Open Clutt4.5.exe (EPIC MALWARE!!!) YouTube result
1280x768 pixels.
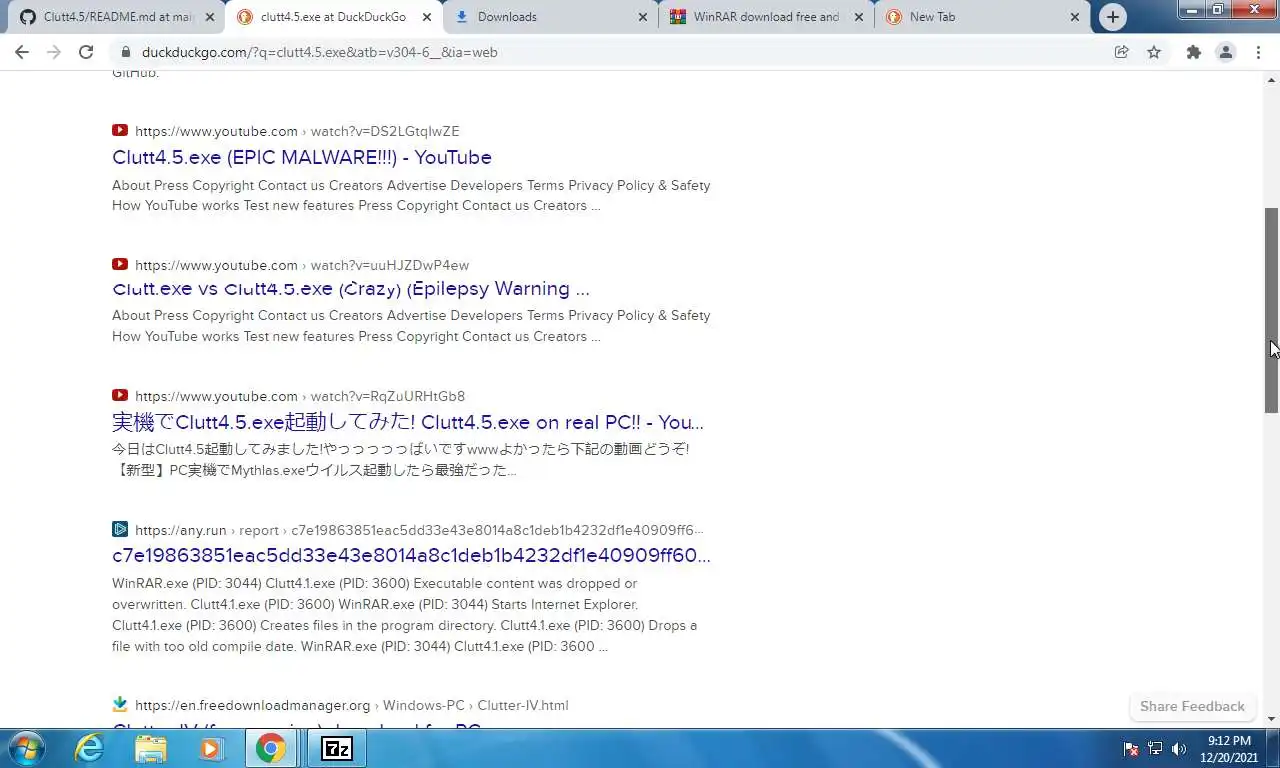click(x=302, y=157)
